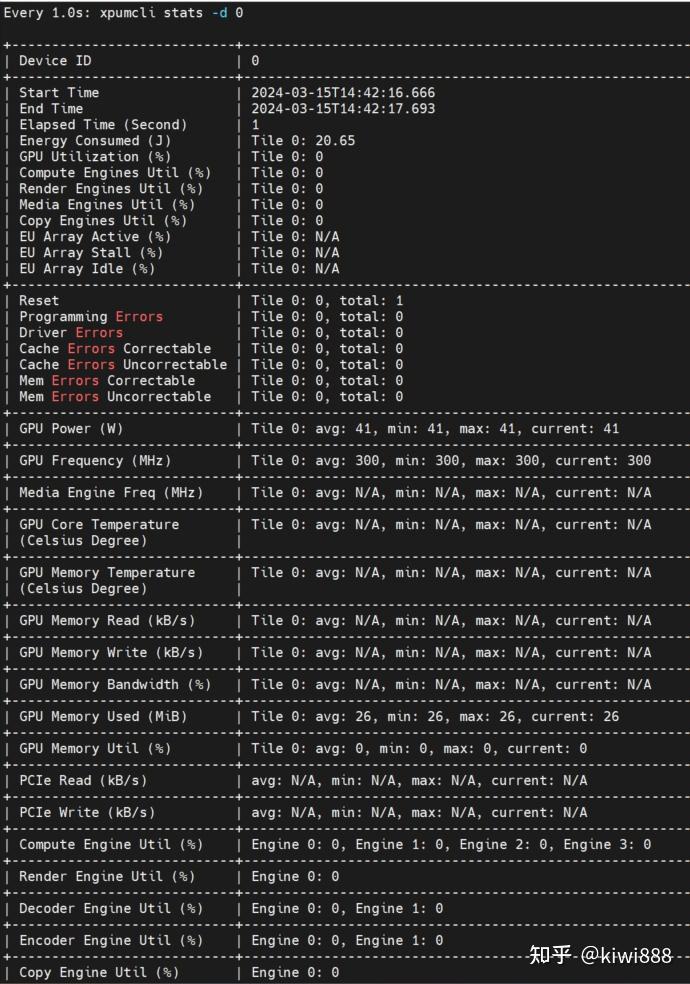
Task: Click the End Time timestamp value
Action: pyautogui.click(x=343, y=109)
